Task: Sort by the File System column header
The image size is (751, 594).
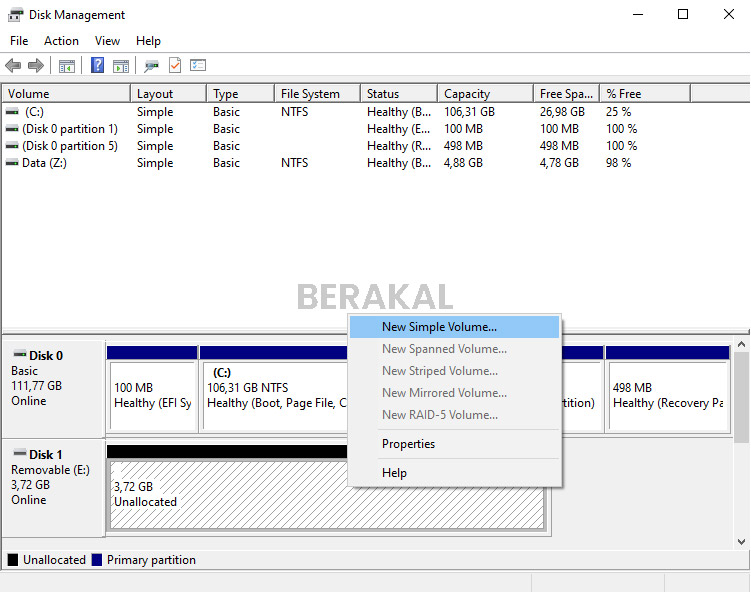Action: click(x=310, y=94)
